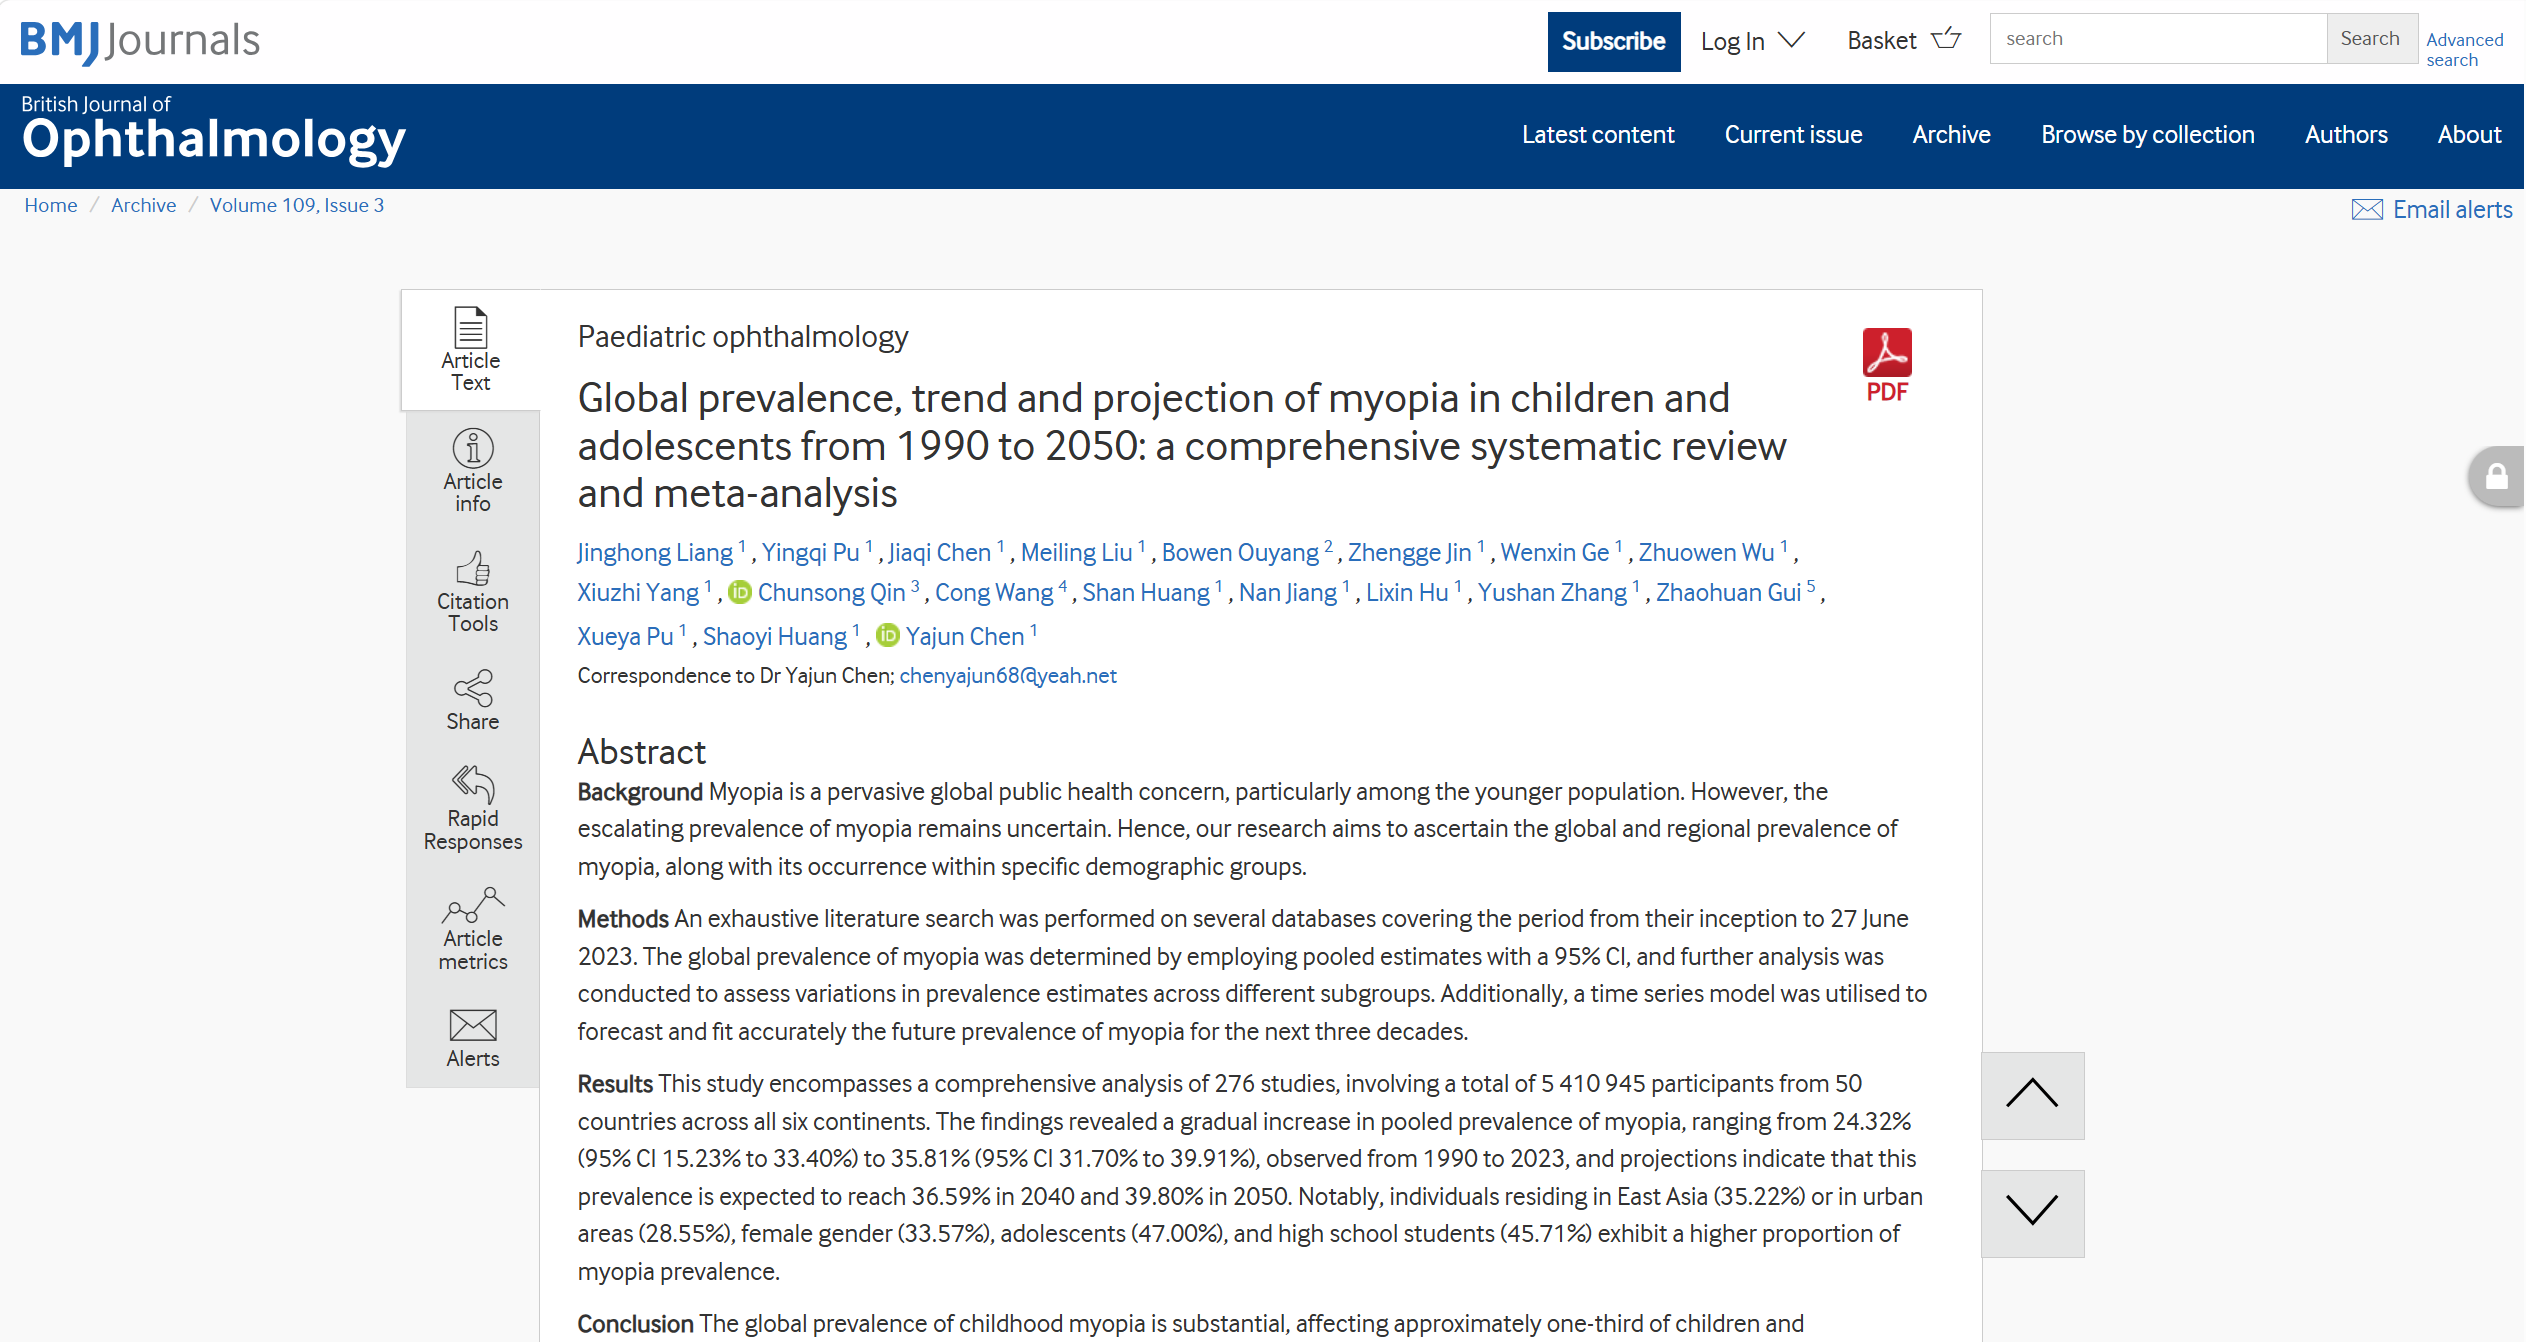Click the Search button
The image size is (2526, 1342).
click(2371, 39)
